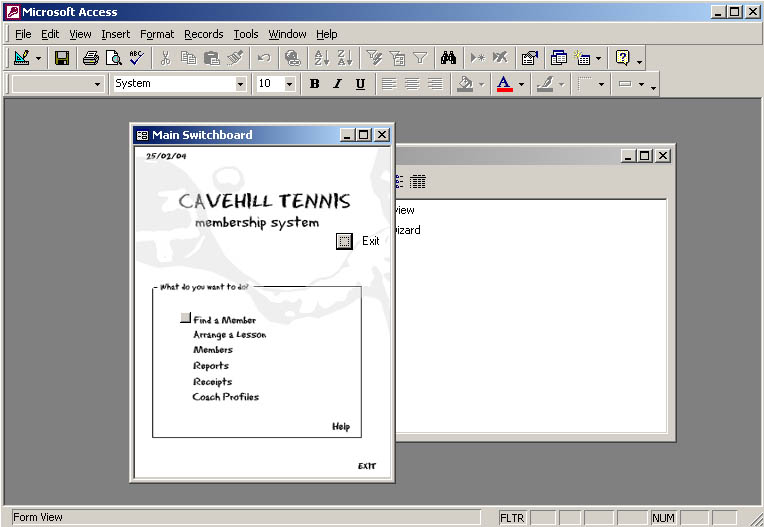Run the Spelling check icon
This screenshot has width=764, height=527.
[136, 58]
